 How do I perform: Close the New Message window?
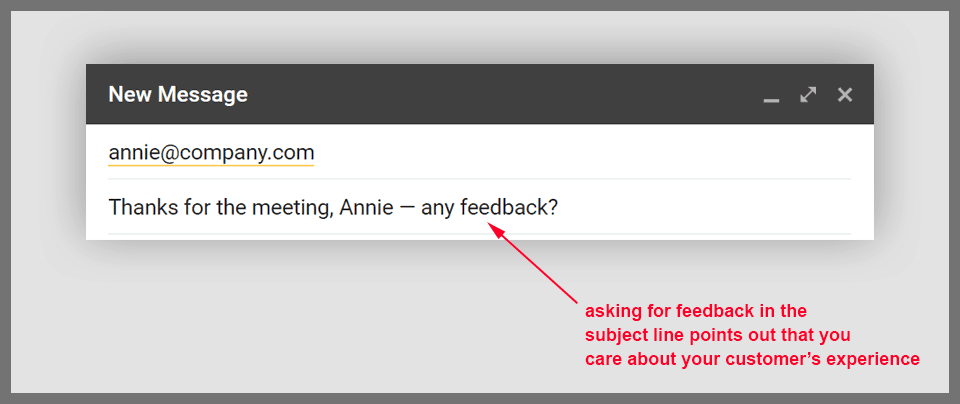point(845,95)
